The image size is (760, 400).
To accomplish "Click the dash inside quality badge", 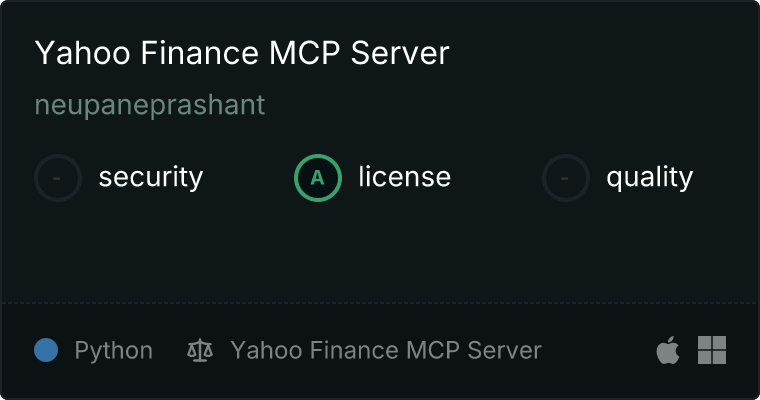I will coord(565,178).
